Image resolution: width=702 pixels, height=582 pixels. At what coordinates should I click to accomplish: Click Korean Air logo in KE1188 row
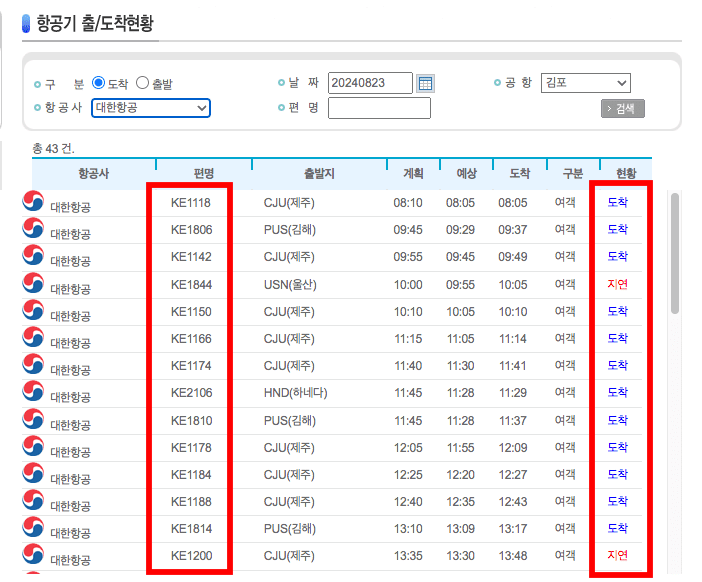click(x=33, y=500)
